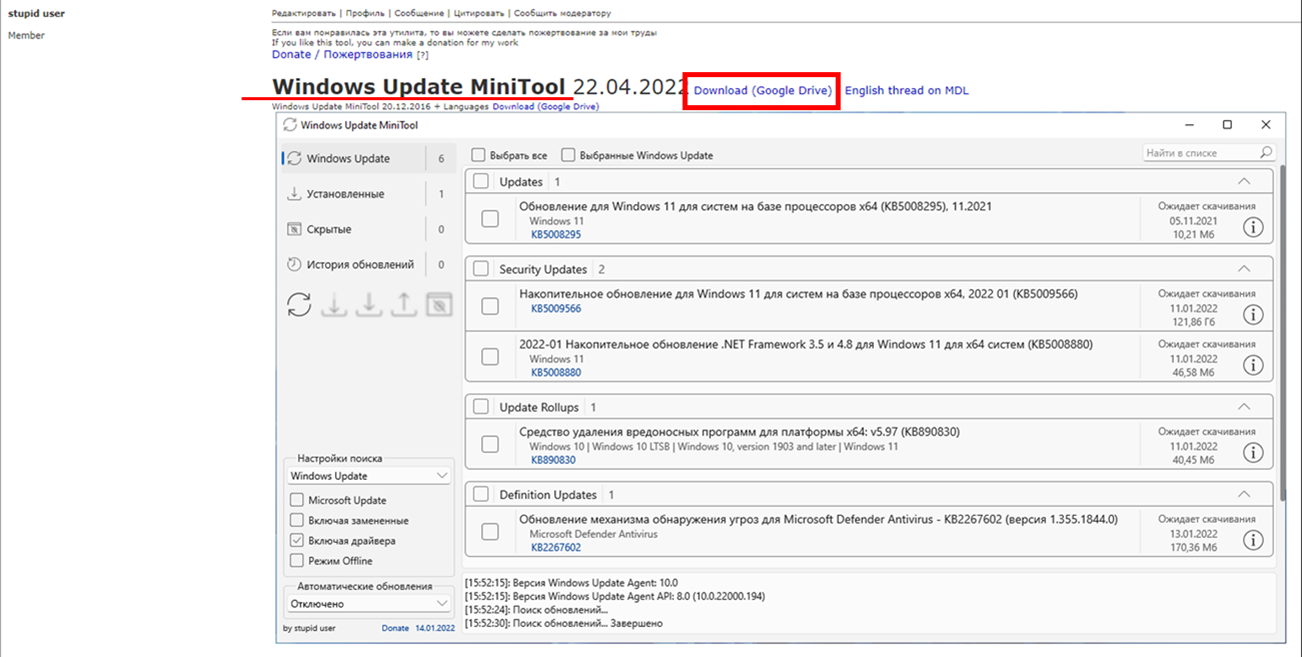Open the English thread on MDL link
The height and width of the screenshot is (657, 1302).
coord(907,90)
